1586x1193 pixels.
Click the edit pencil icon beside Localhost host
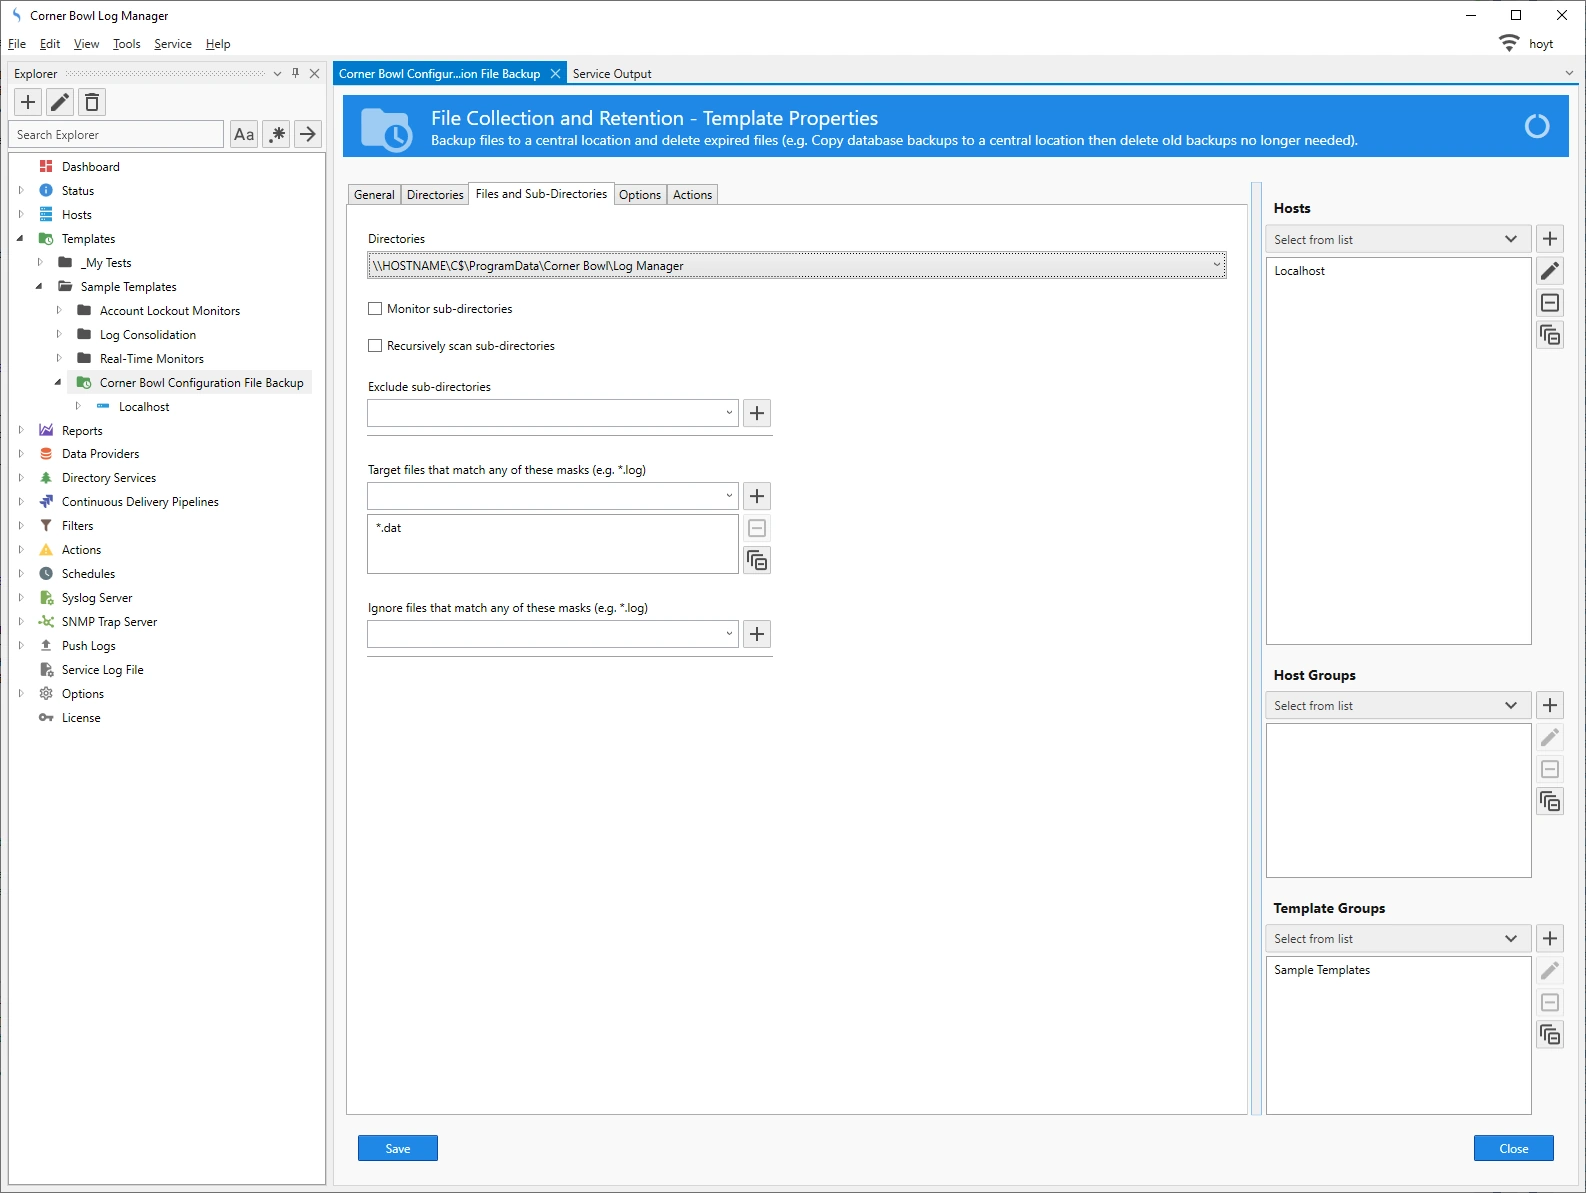coord(1549,271)
